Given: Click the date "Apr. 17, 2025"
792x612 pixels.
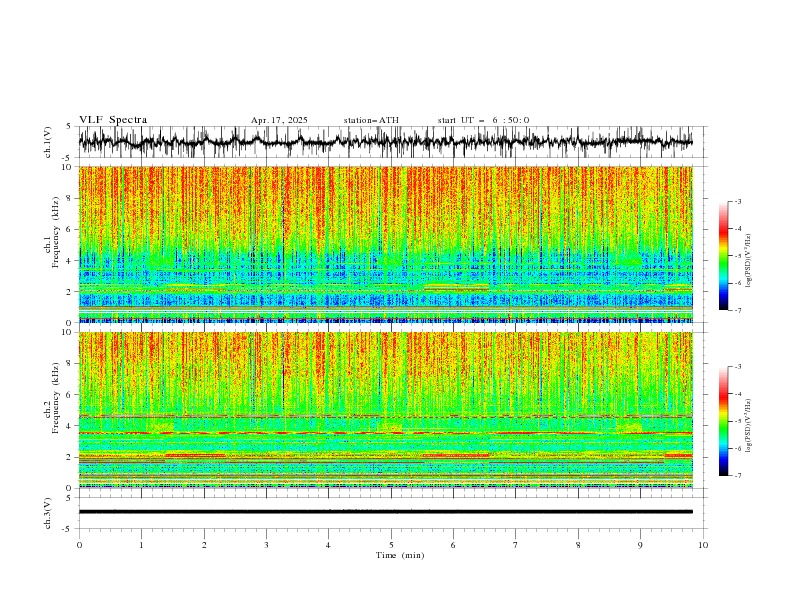Looking at the screenshot, I should pos(279,120).
